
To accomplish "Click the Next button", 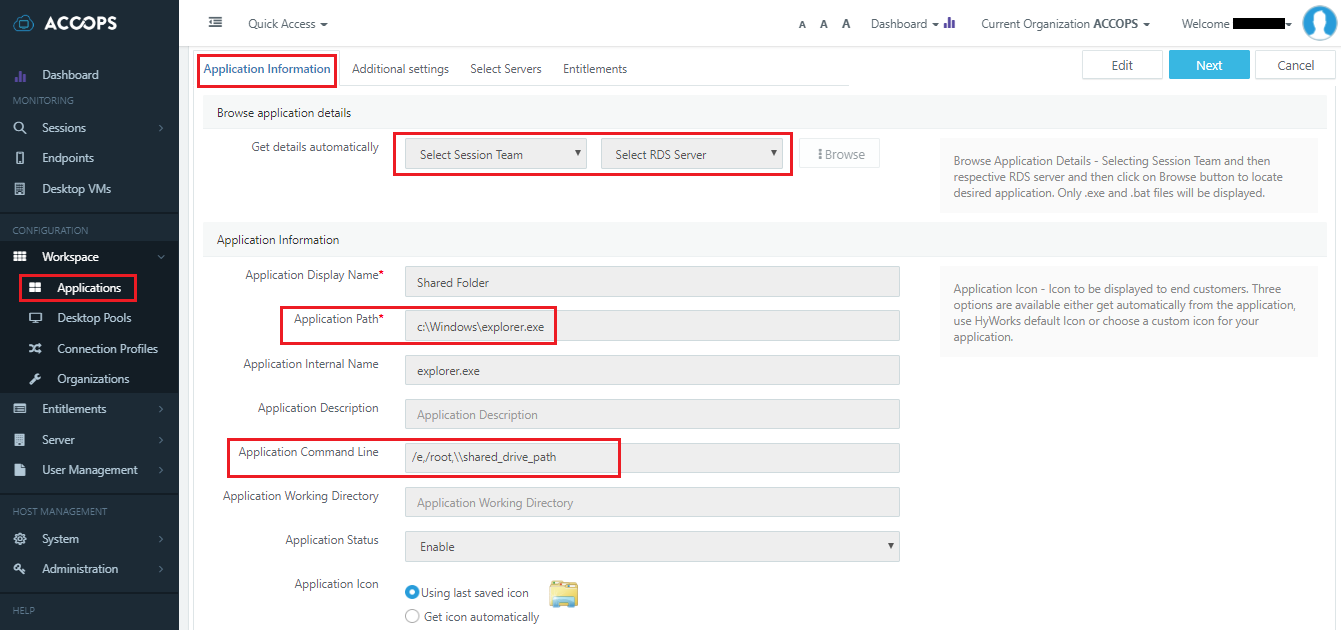I will (x=1209, y=65).
